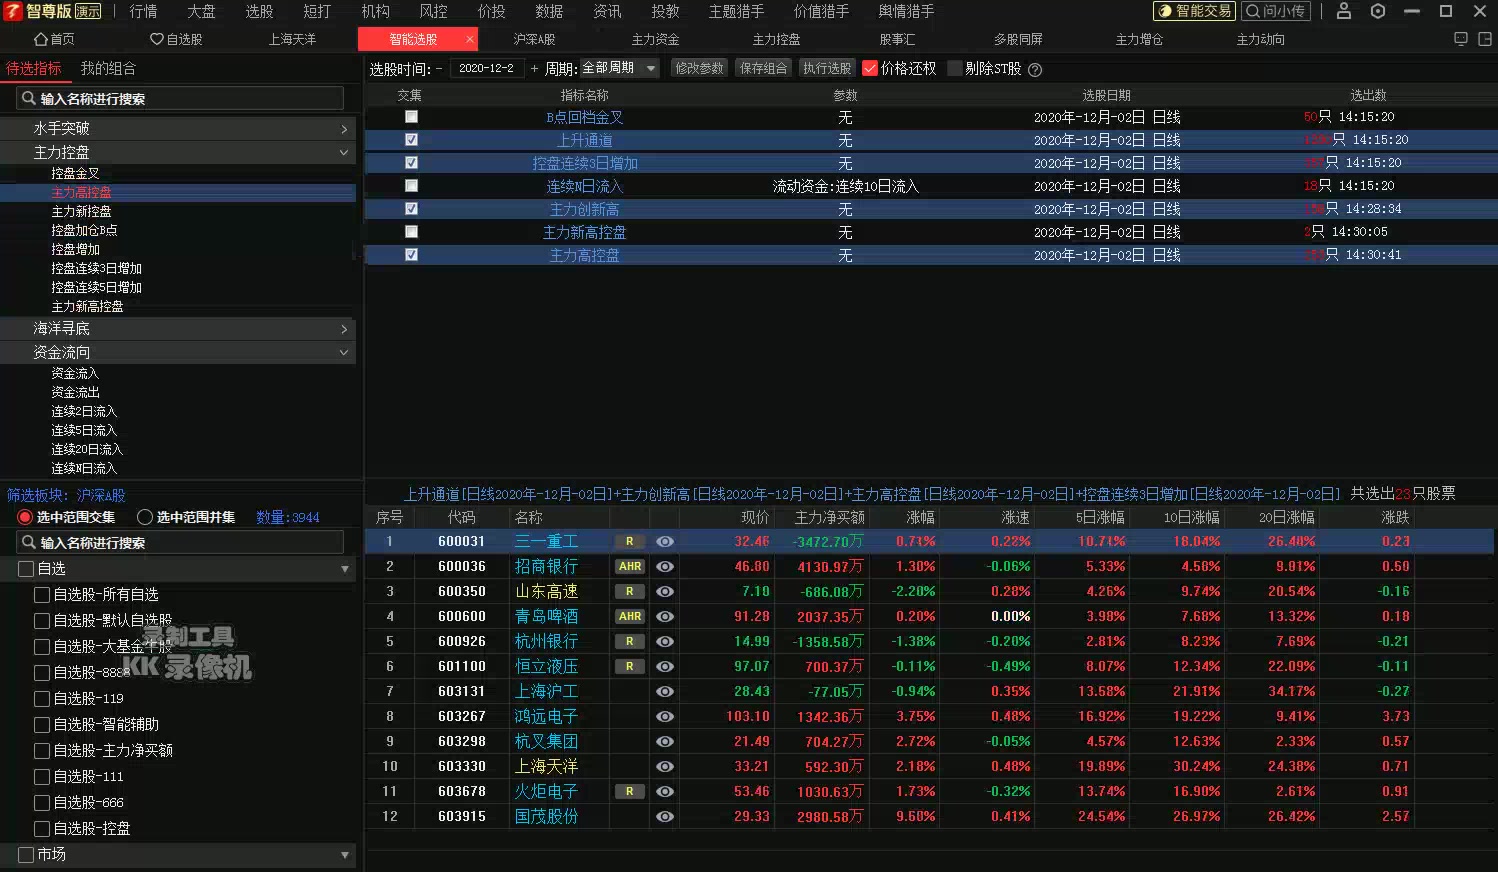Click the help question mark icon
The width and height of the screenshot is (1498, 872).
[x=1035, y=69]
